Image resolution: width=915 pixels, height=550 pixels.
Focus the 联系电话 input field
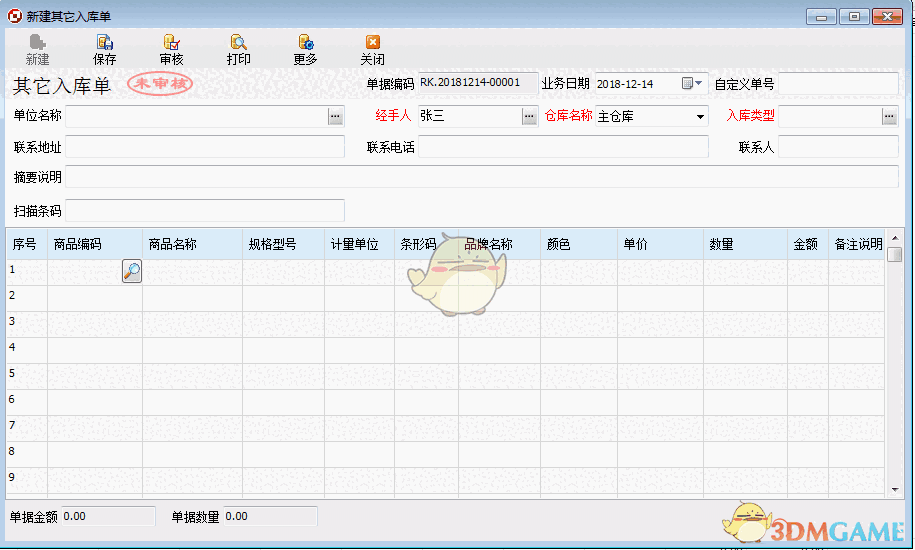click(x=563, y=147)
